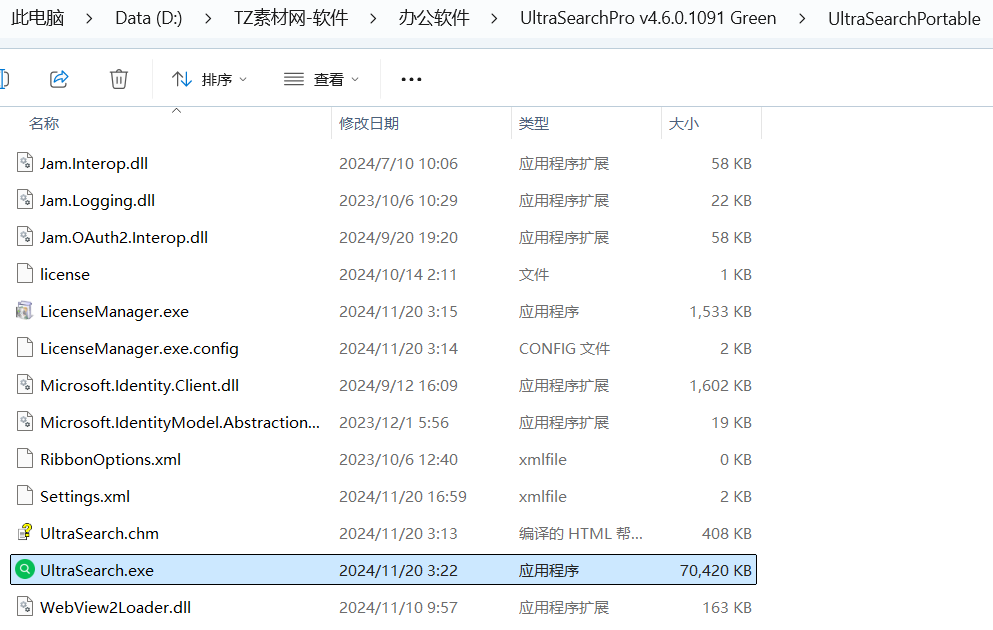Click the Settings.xml file icon
The width and height of the screenshot is (993, 630).
(x=25, y=496)
